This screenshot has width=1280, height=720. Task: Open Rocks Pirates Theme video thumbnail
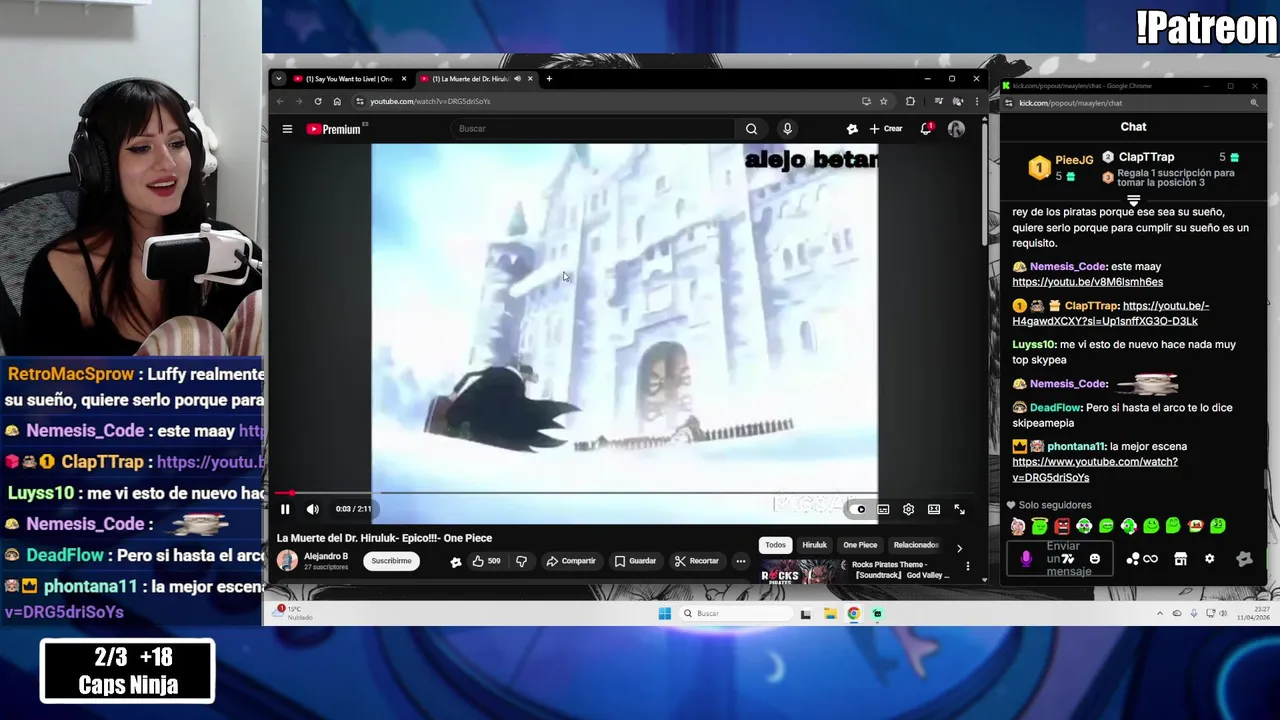click(x=803, y=572)
